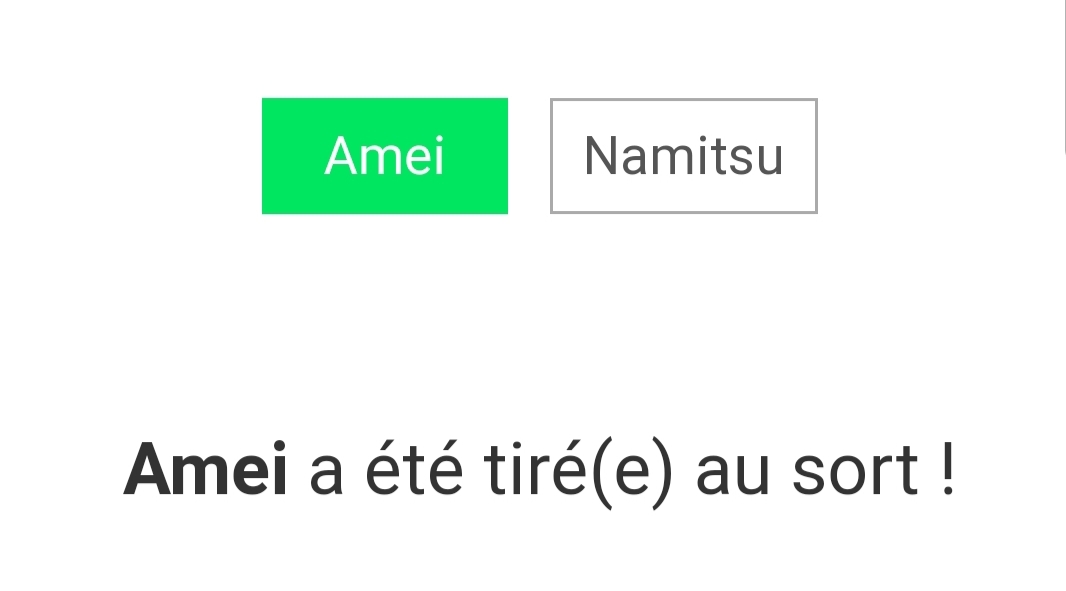Toggle the unselected Namitsu participant option
Screen dimensions: 1066x591
pos(683,156)
